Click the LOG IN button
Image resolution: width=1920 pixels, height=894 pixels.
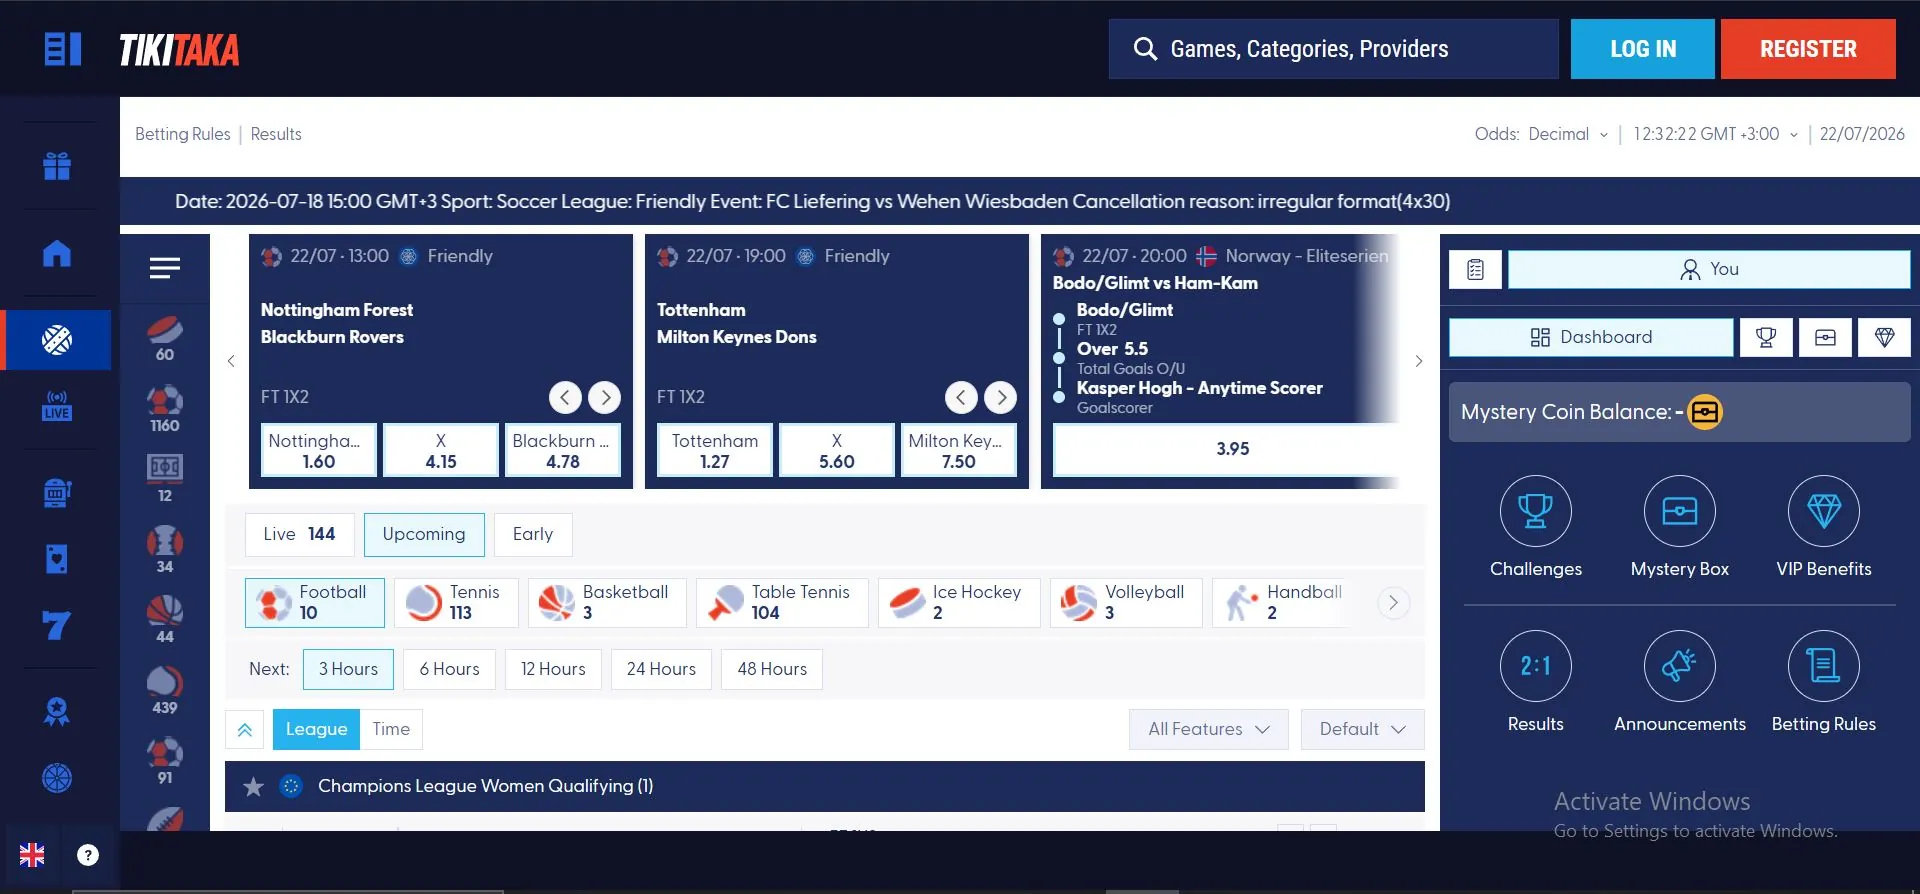pyautogui.click(x=1642, y=49)
